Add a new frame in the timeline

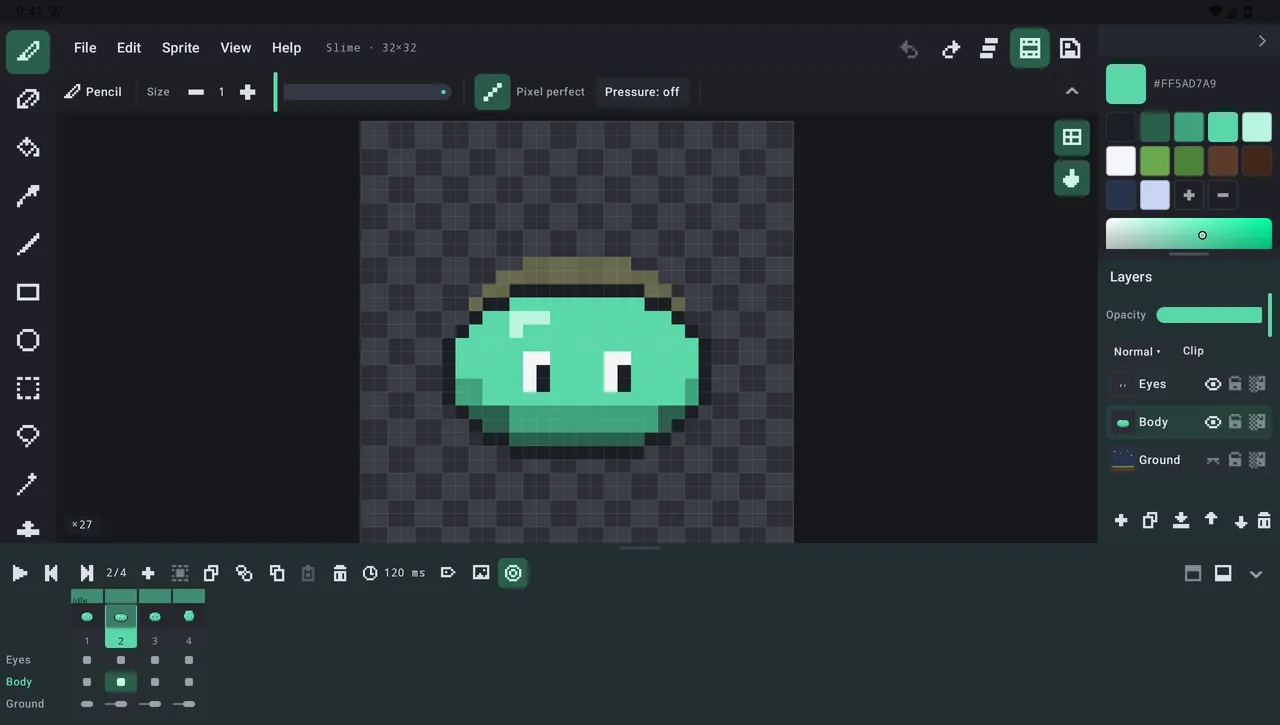[x=148, y=573]
